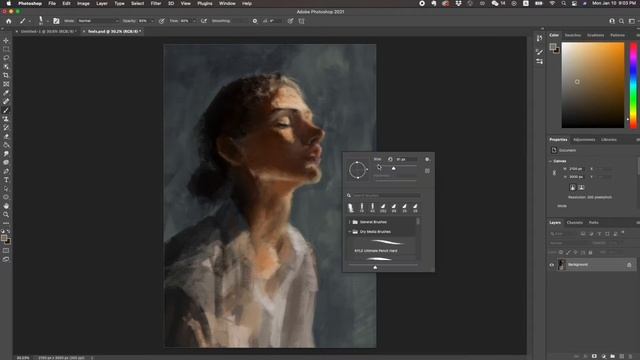Click inside the color picker field
The height and width of the screenshot is (360, 640).
[x=593, y=85]
